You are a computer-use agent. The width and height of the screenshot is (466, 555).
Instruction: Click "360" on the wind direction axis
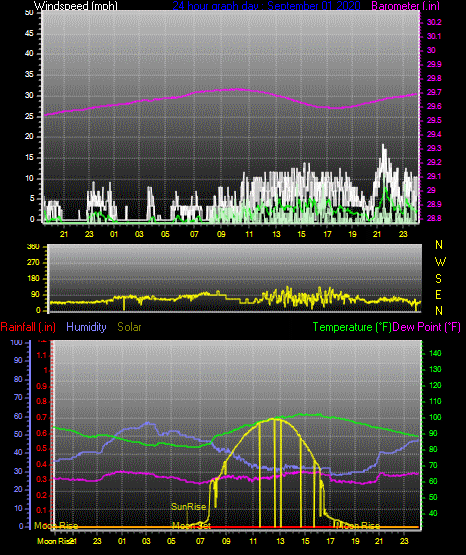pyautogui.click(x=33, y=247)
